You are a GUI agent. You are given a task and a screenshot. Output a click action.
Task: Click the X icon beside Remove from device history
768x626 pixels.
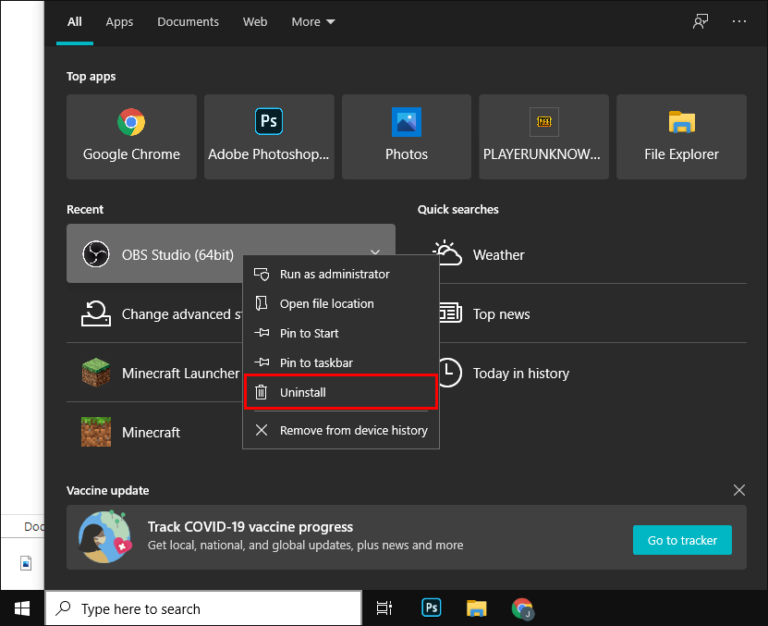tap(262, 430)
